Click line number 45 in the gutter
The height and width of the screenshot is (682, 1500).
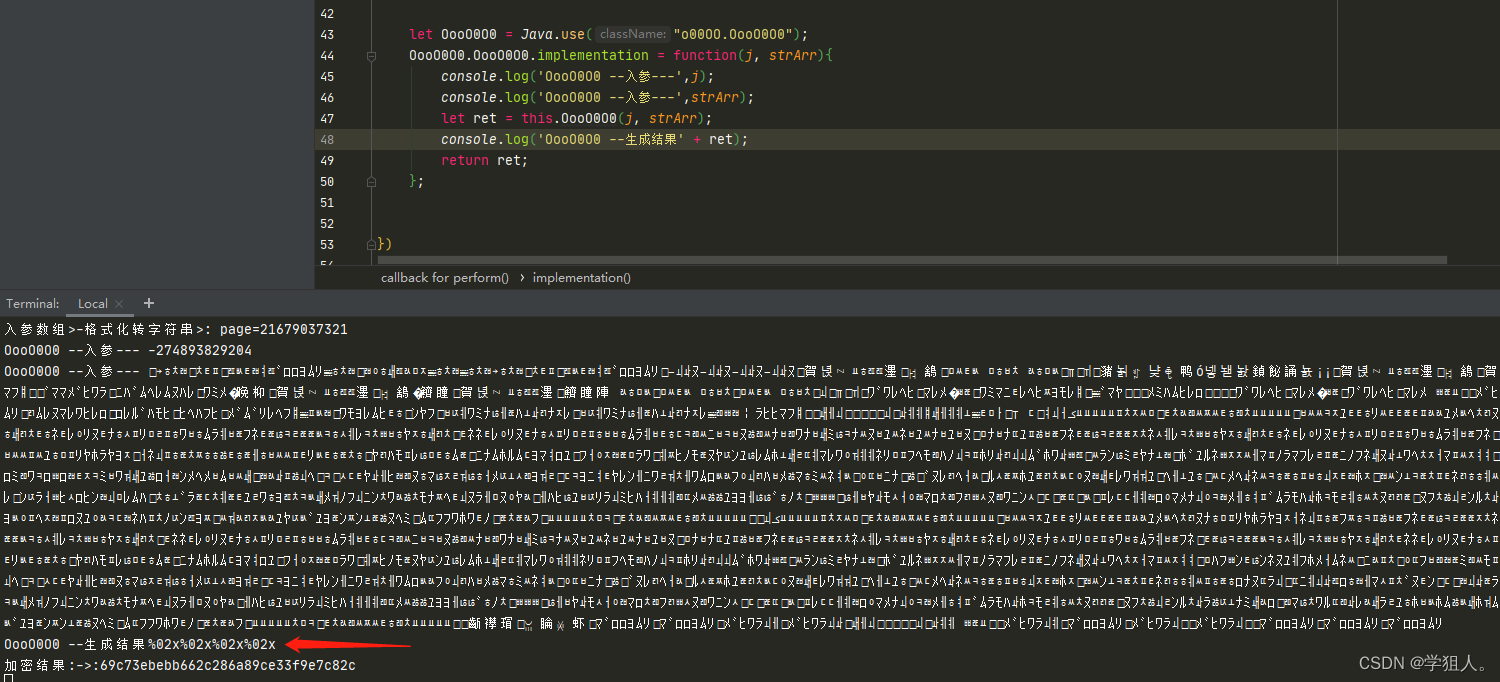328,76
